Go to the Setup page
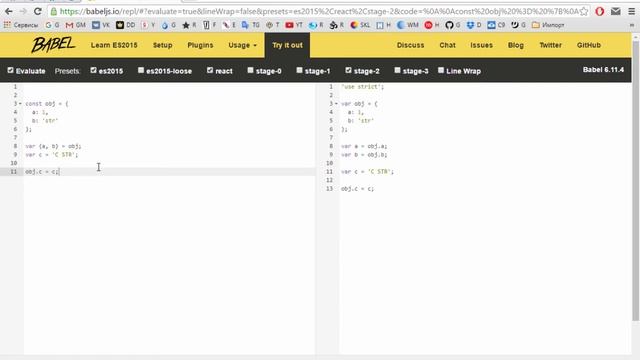This screenshot has width=640, height=360. point(162,45)
